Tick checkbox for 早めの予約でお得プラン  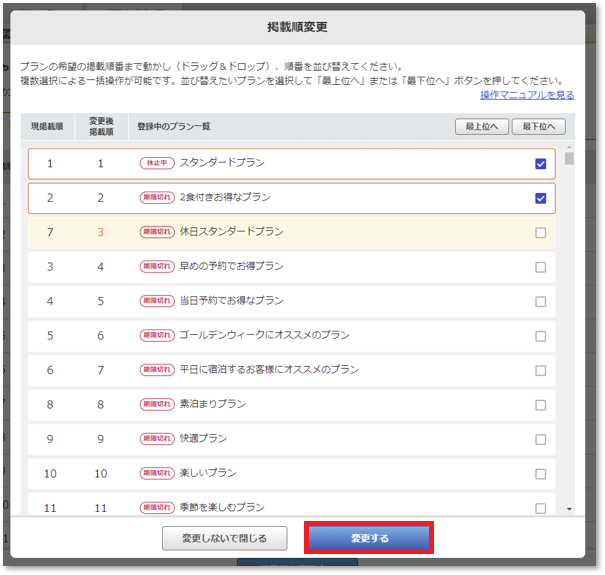[541, 267]
